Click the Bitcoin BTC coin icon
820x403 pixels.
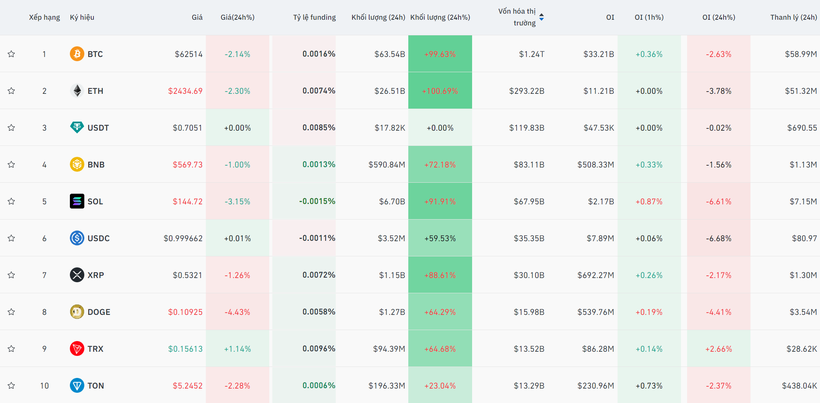point(77,54)
